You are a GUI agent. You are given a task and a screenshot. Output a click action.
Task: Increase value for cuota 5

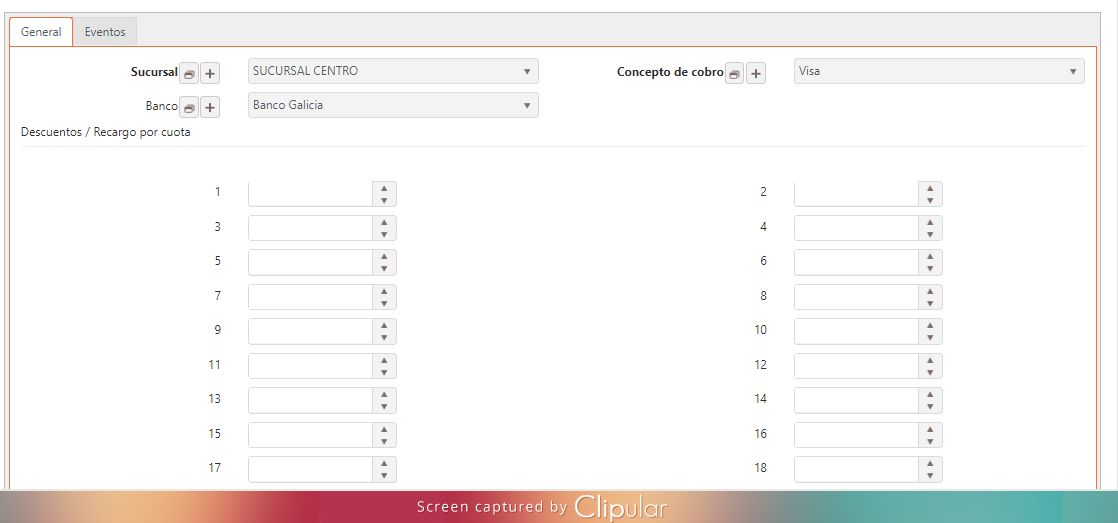pos(384,257)
